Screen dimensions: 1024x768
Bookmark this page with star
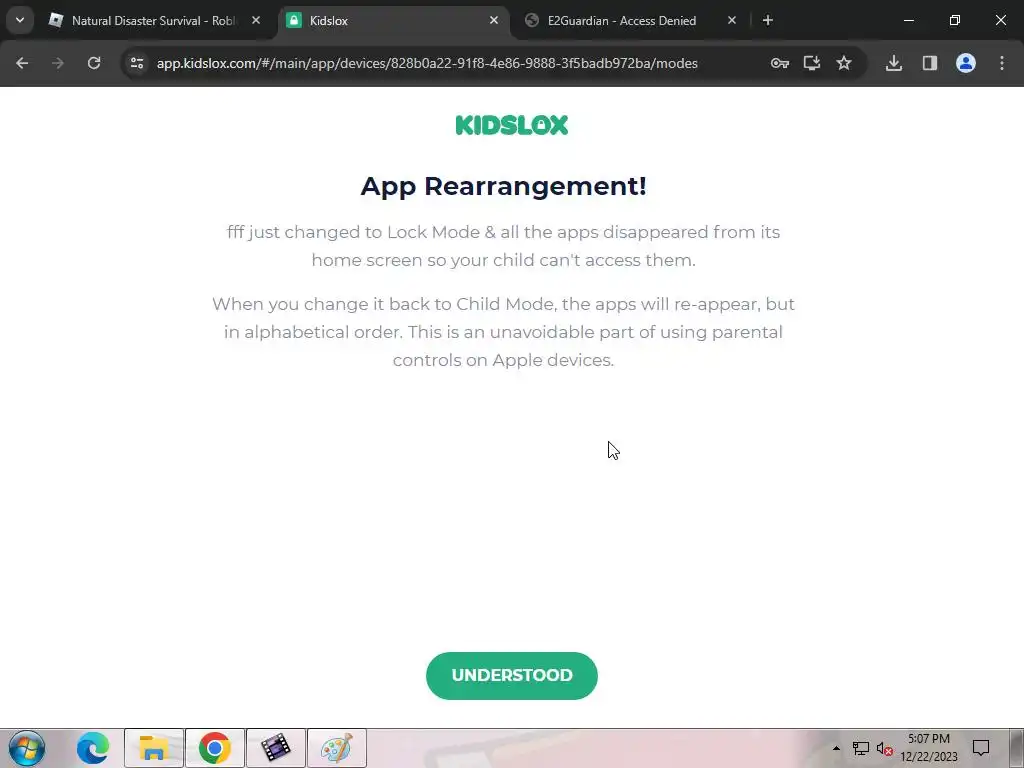point(844,63)
